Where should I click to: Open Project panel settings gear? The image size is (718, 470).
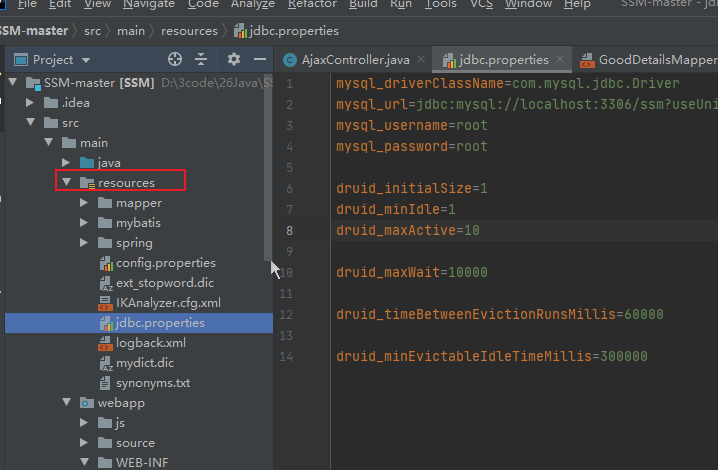point(234,59)
